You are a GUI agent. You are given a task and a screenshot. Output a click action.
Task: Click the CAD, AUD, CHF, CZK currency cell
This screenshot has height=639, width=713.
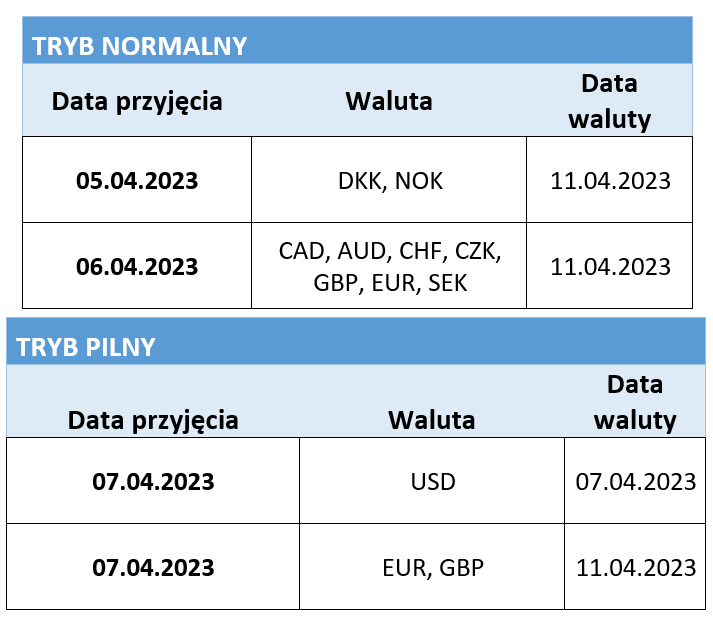tap(389, 266)
